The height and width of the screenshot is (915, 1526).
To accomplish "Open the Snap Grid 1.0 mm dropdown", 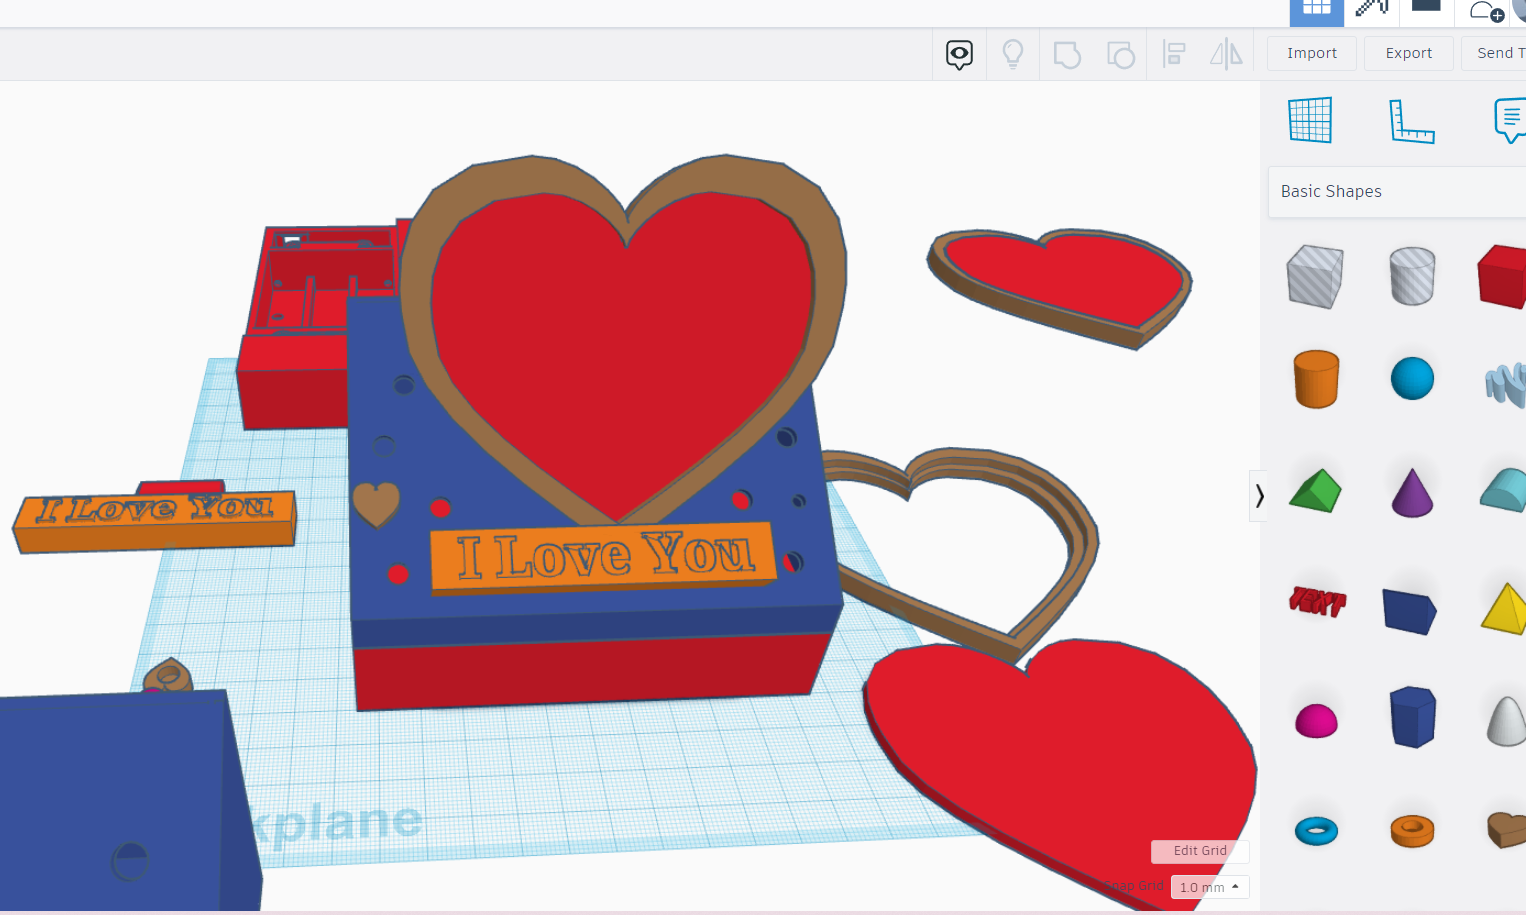I will (1210, 887).
